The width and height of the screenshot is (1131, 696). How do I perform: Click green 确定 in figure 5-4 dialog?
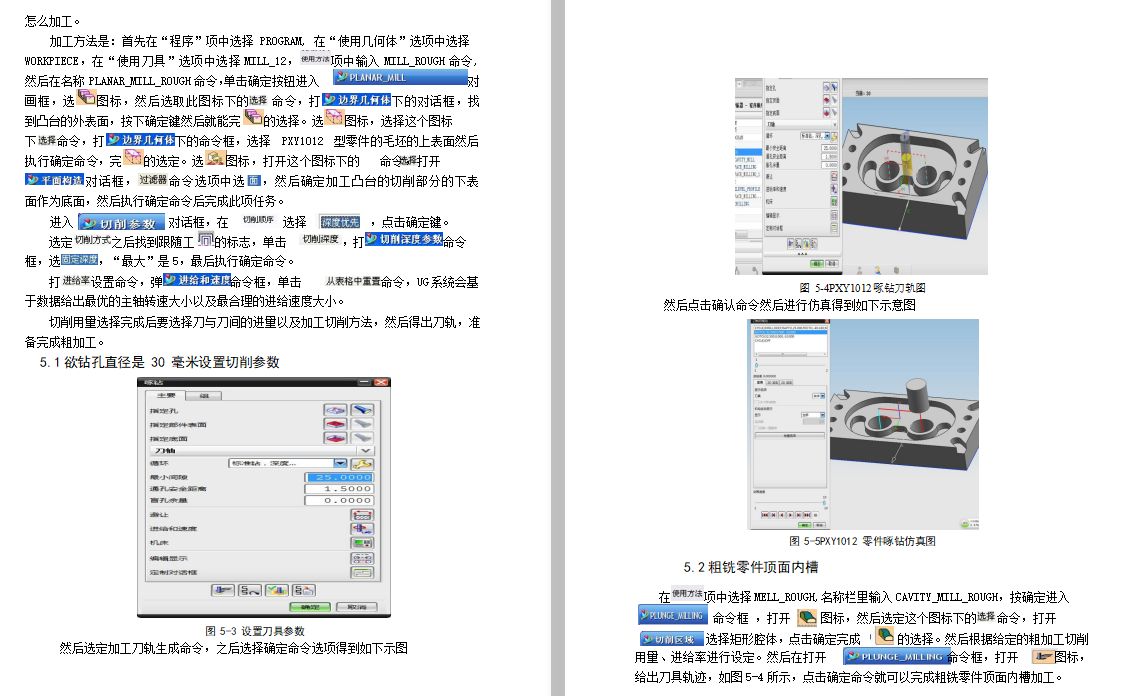click(x=817, y=264)
